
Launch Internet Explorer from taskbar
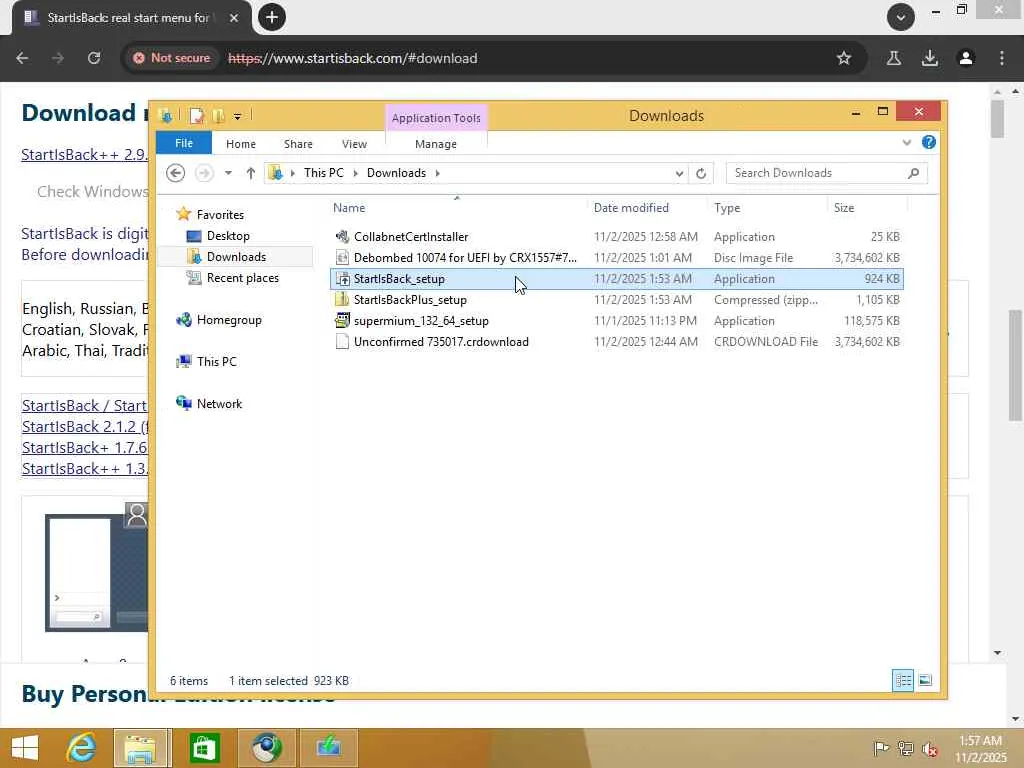click(x=82, y=748)
